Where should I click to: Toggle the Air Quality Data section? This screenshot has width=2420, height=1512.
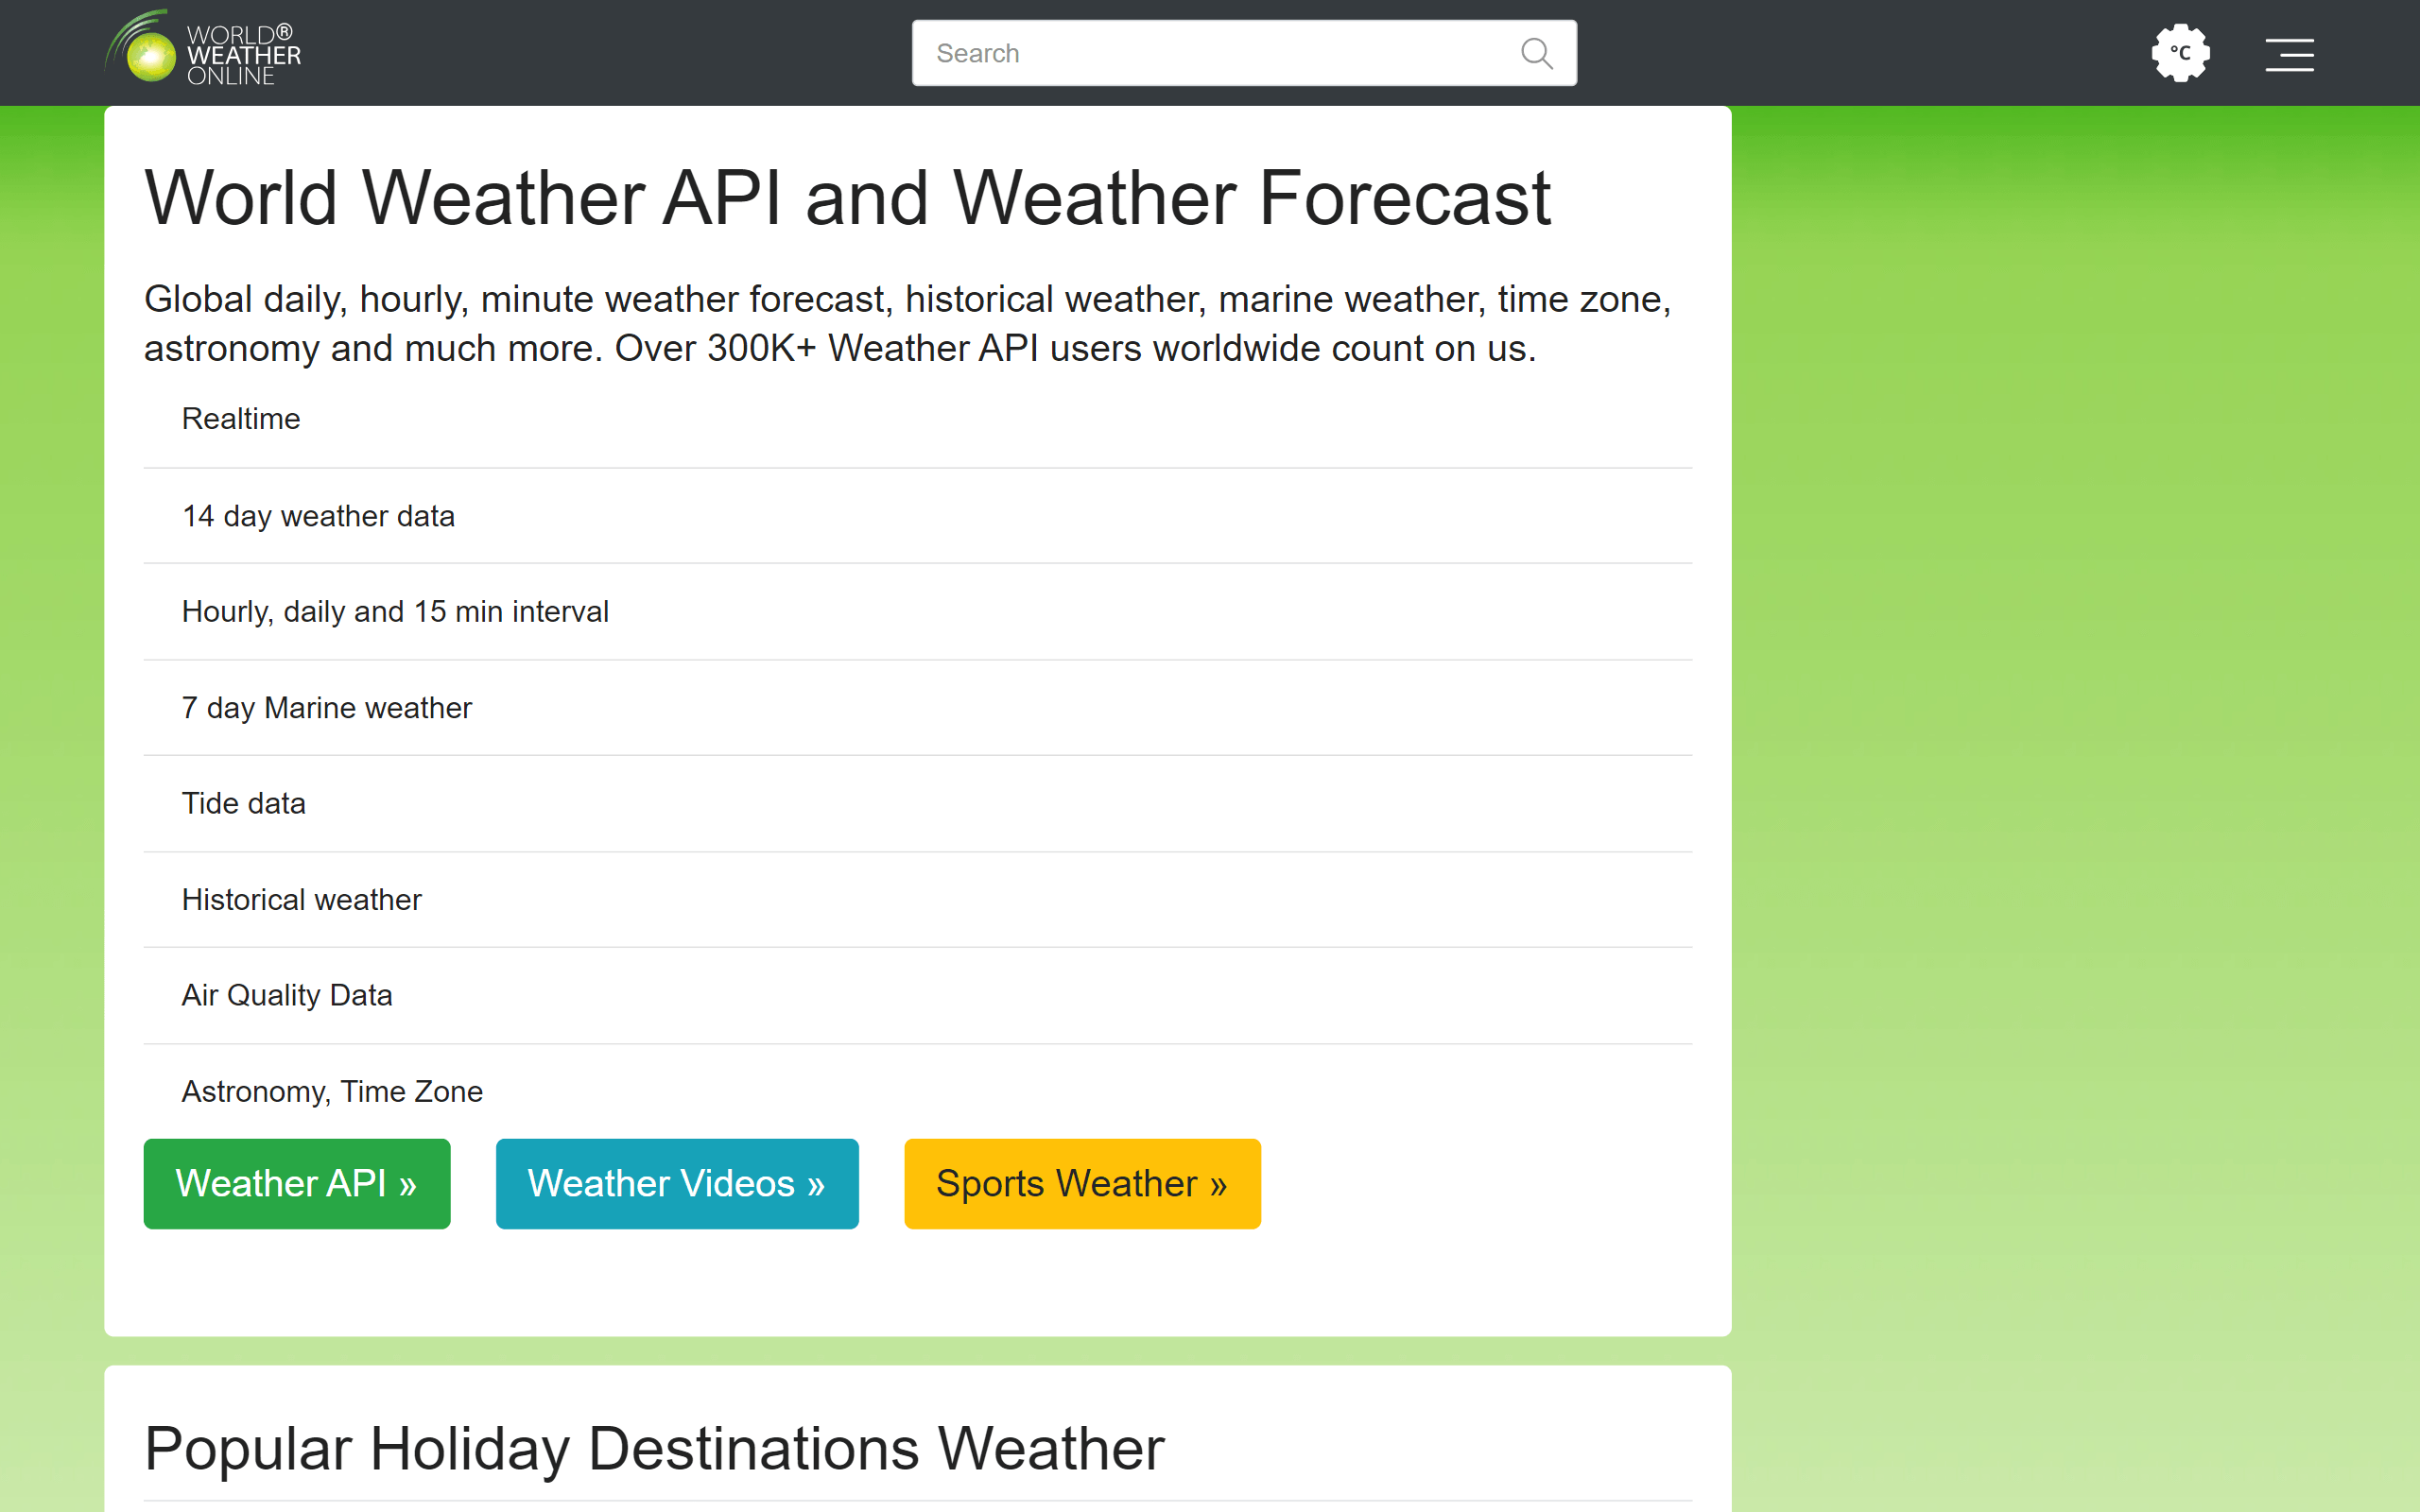(287, 995)
